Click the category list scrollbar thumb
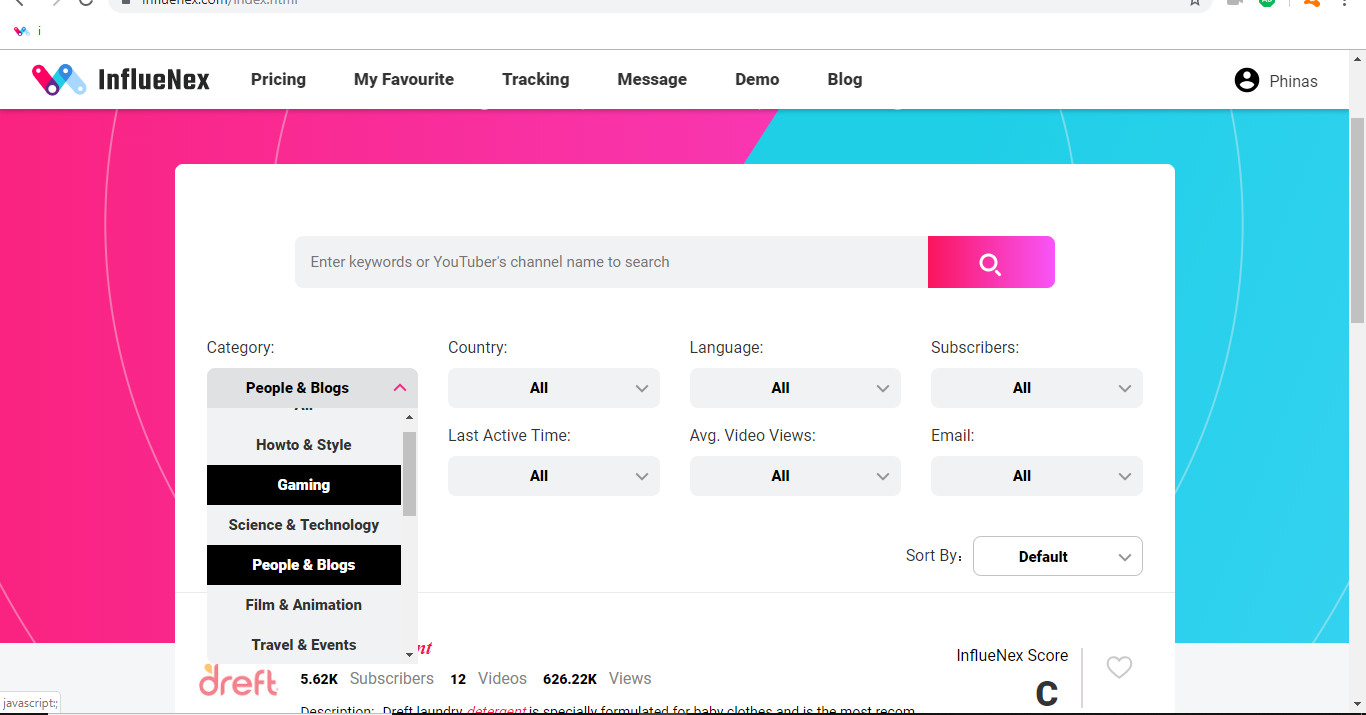This screenshot has width=1366, height=715. (x=409, y=474)
